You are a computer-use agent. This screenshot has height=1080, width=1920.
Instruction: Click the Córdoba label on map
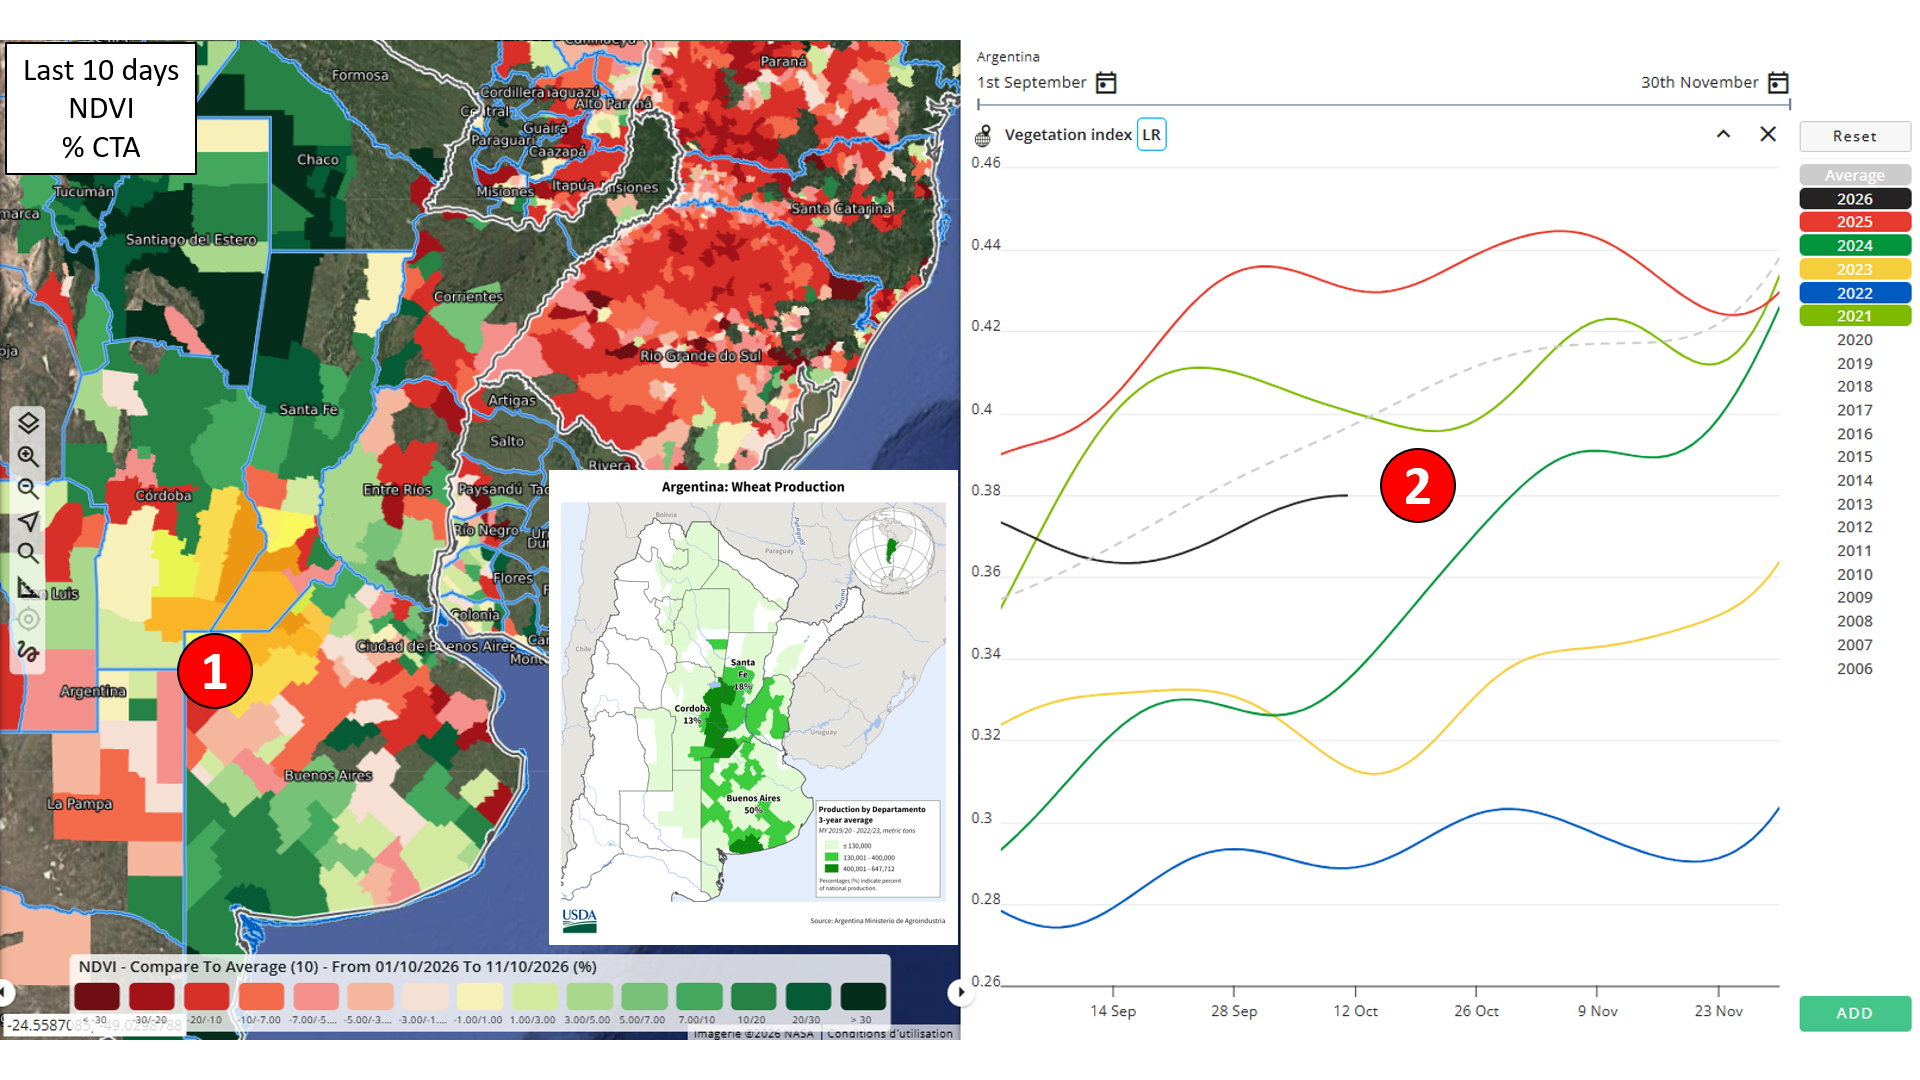click(163, 496)
